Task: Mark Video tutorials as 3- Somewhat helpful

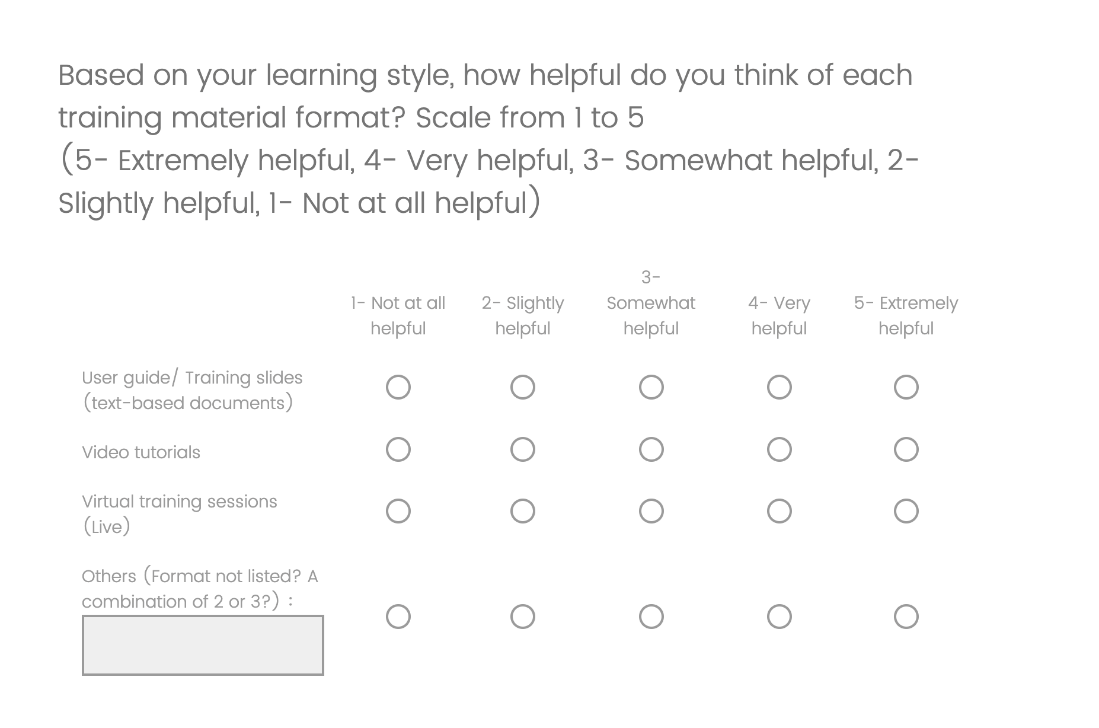Action: pos(651,450)
